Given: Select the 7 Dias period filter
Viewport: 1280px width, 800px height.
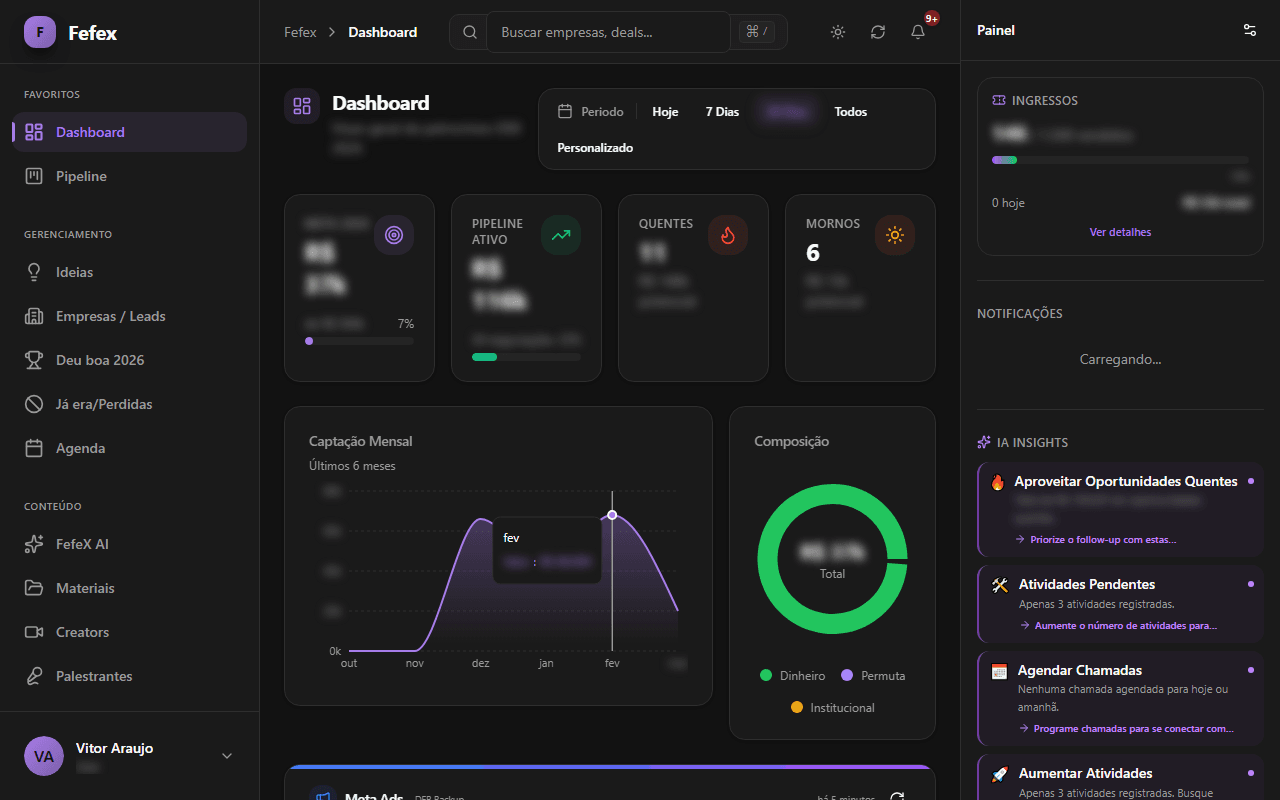Looking at the screenshot, I should [722, 112].
